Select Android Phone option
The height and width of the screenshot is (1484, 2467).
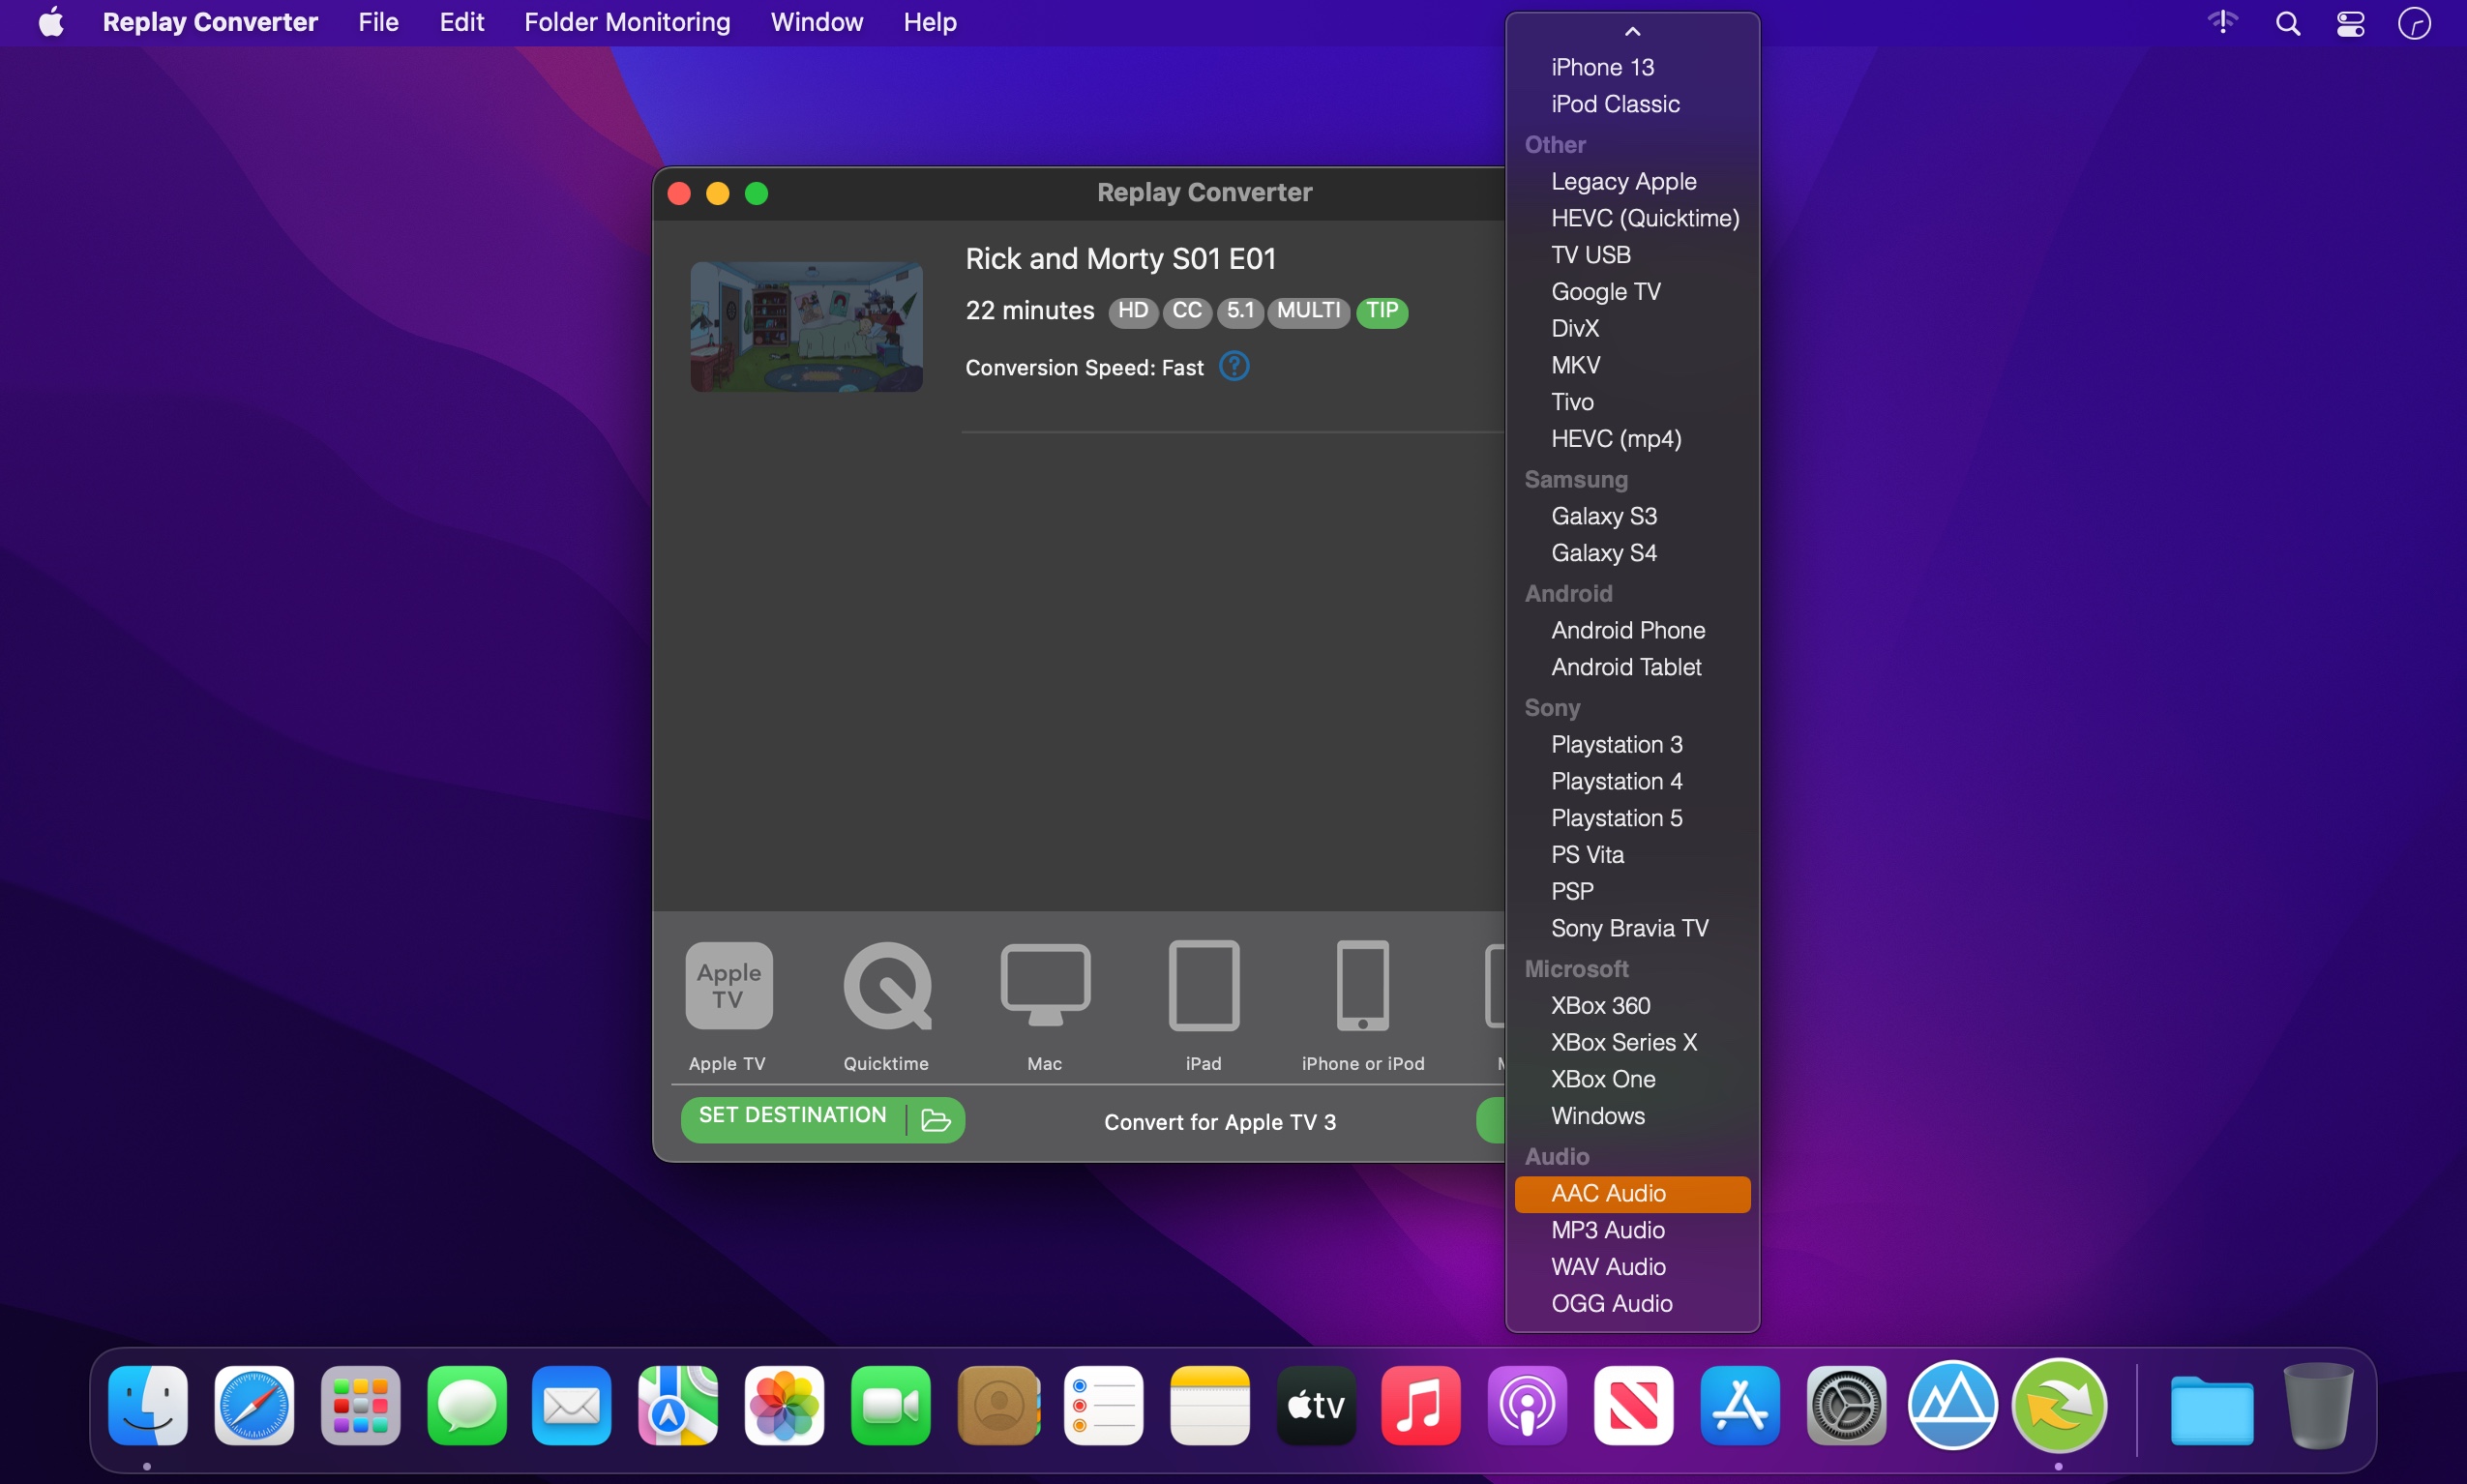coord(1632,630)
